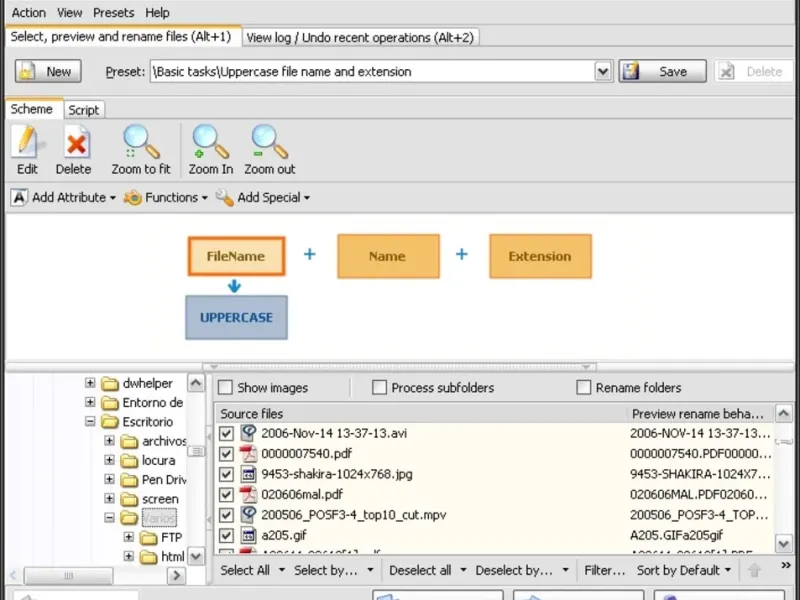Click the Save preset button

pyautogui.click(x=662, y=72)
